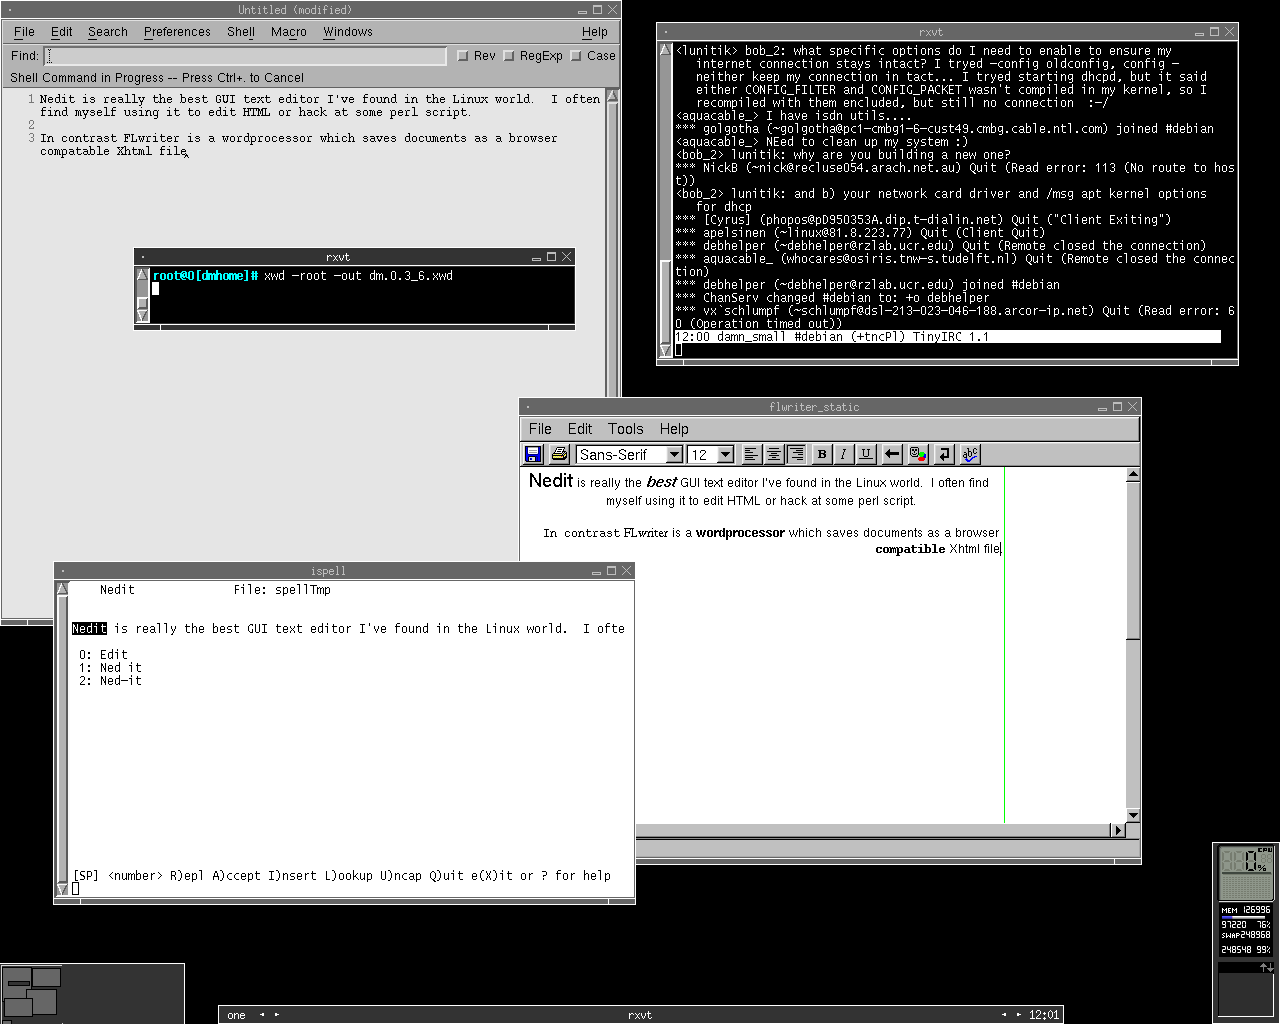The height and width of the screenshot is (1024, 1280).
Task: Open the Macro menu in NEdit
Action: coord(289,32)
